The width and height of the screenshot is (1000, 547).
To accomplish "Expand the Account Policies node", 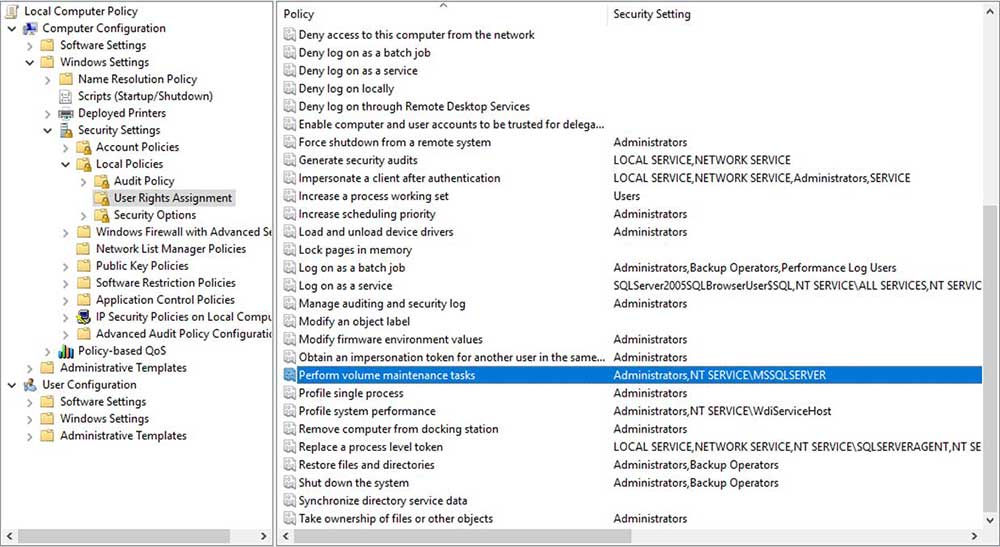I will point(65,147).
